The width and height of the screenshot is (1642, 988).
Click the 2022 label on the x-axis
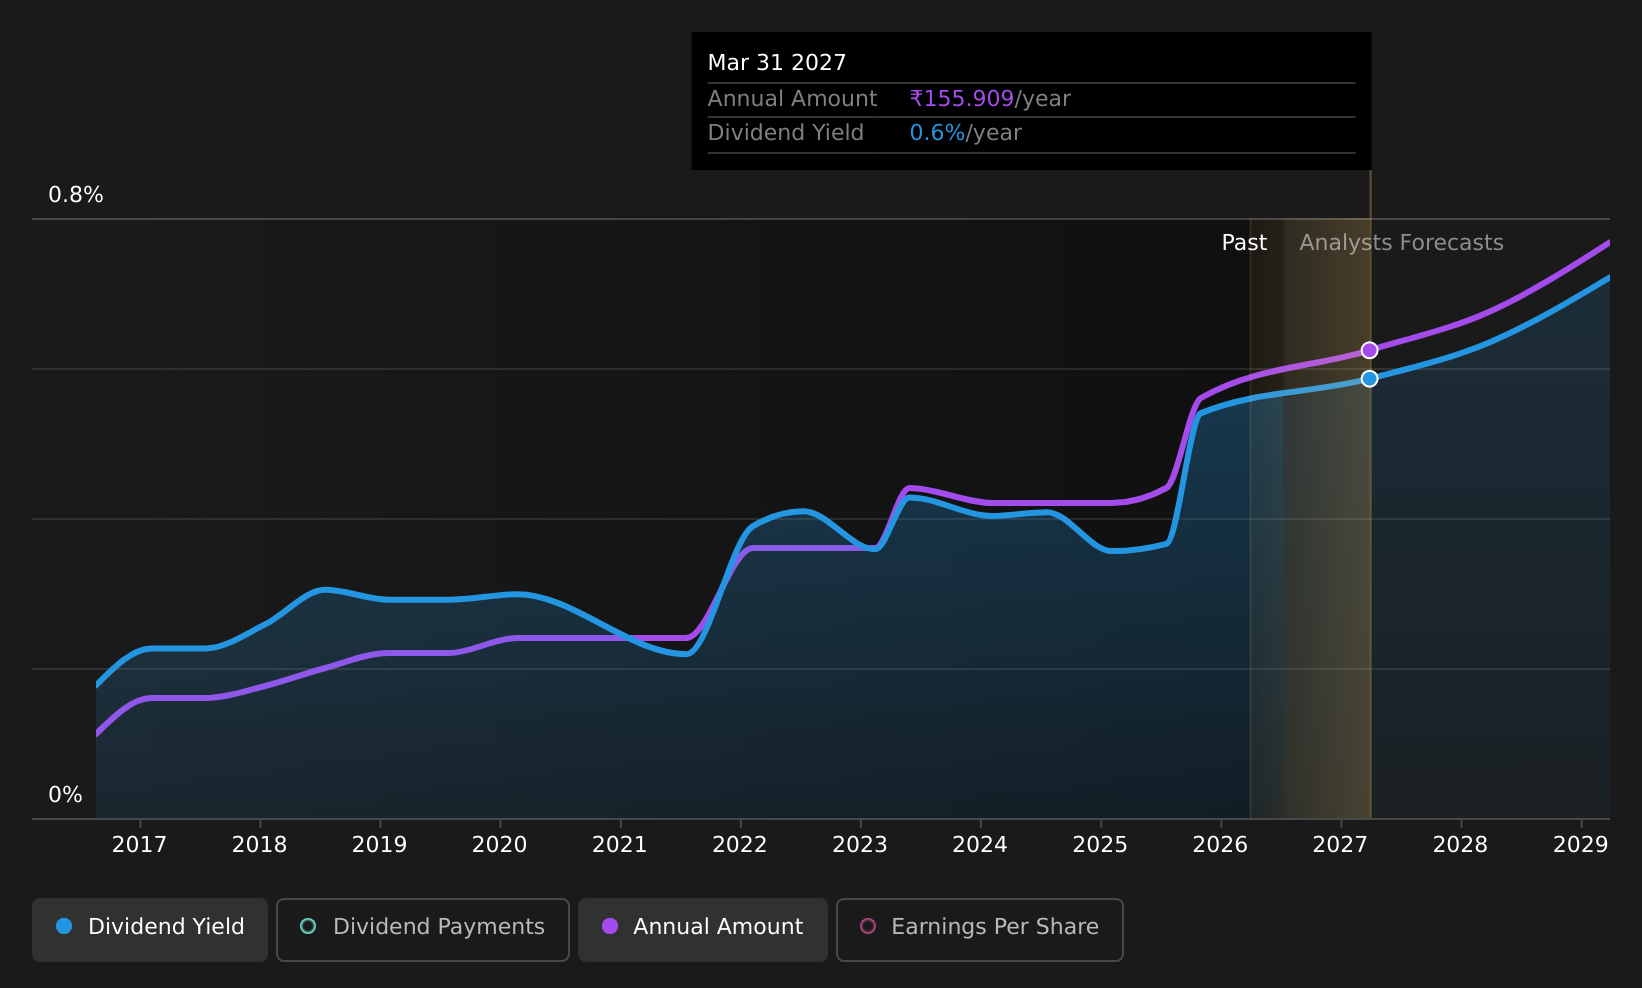740,845
